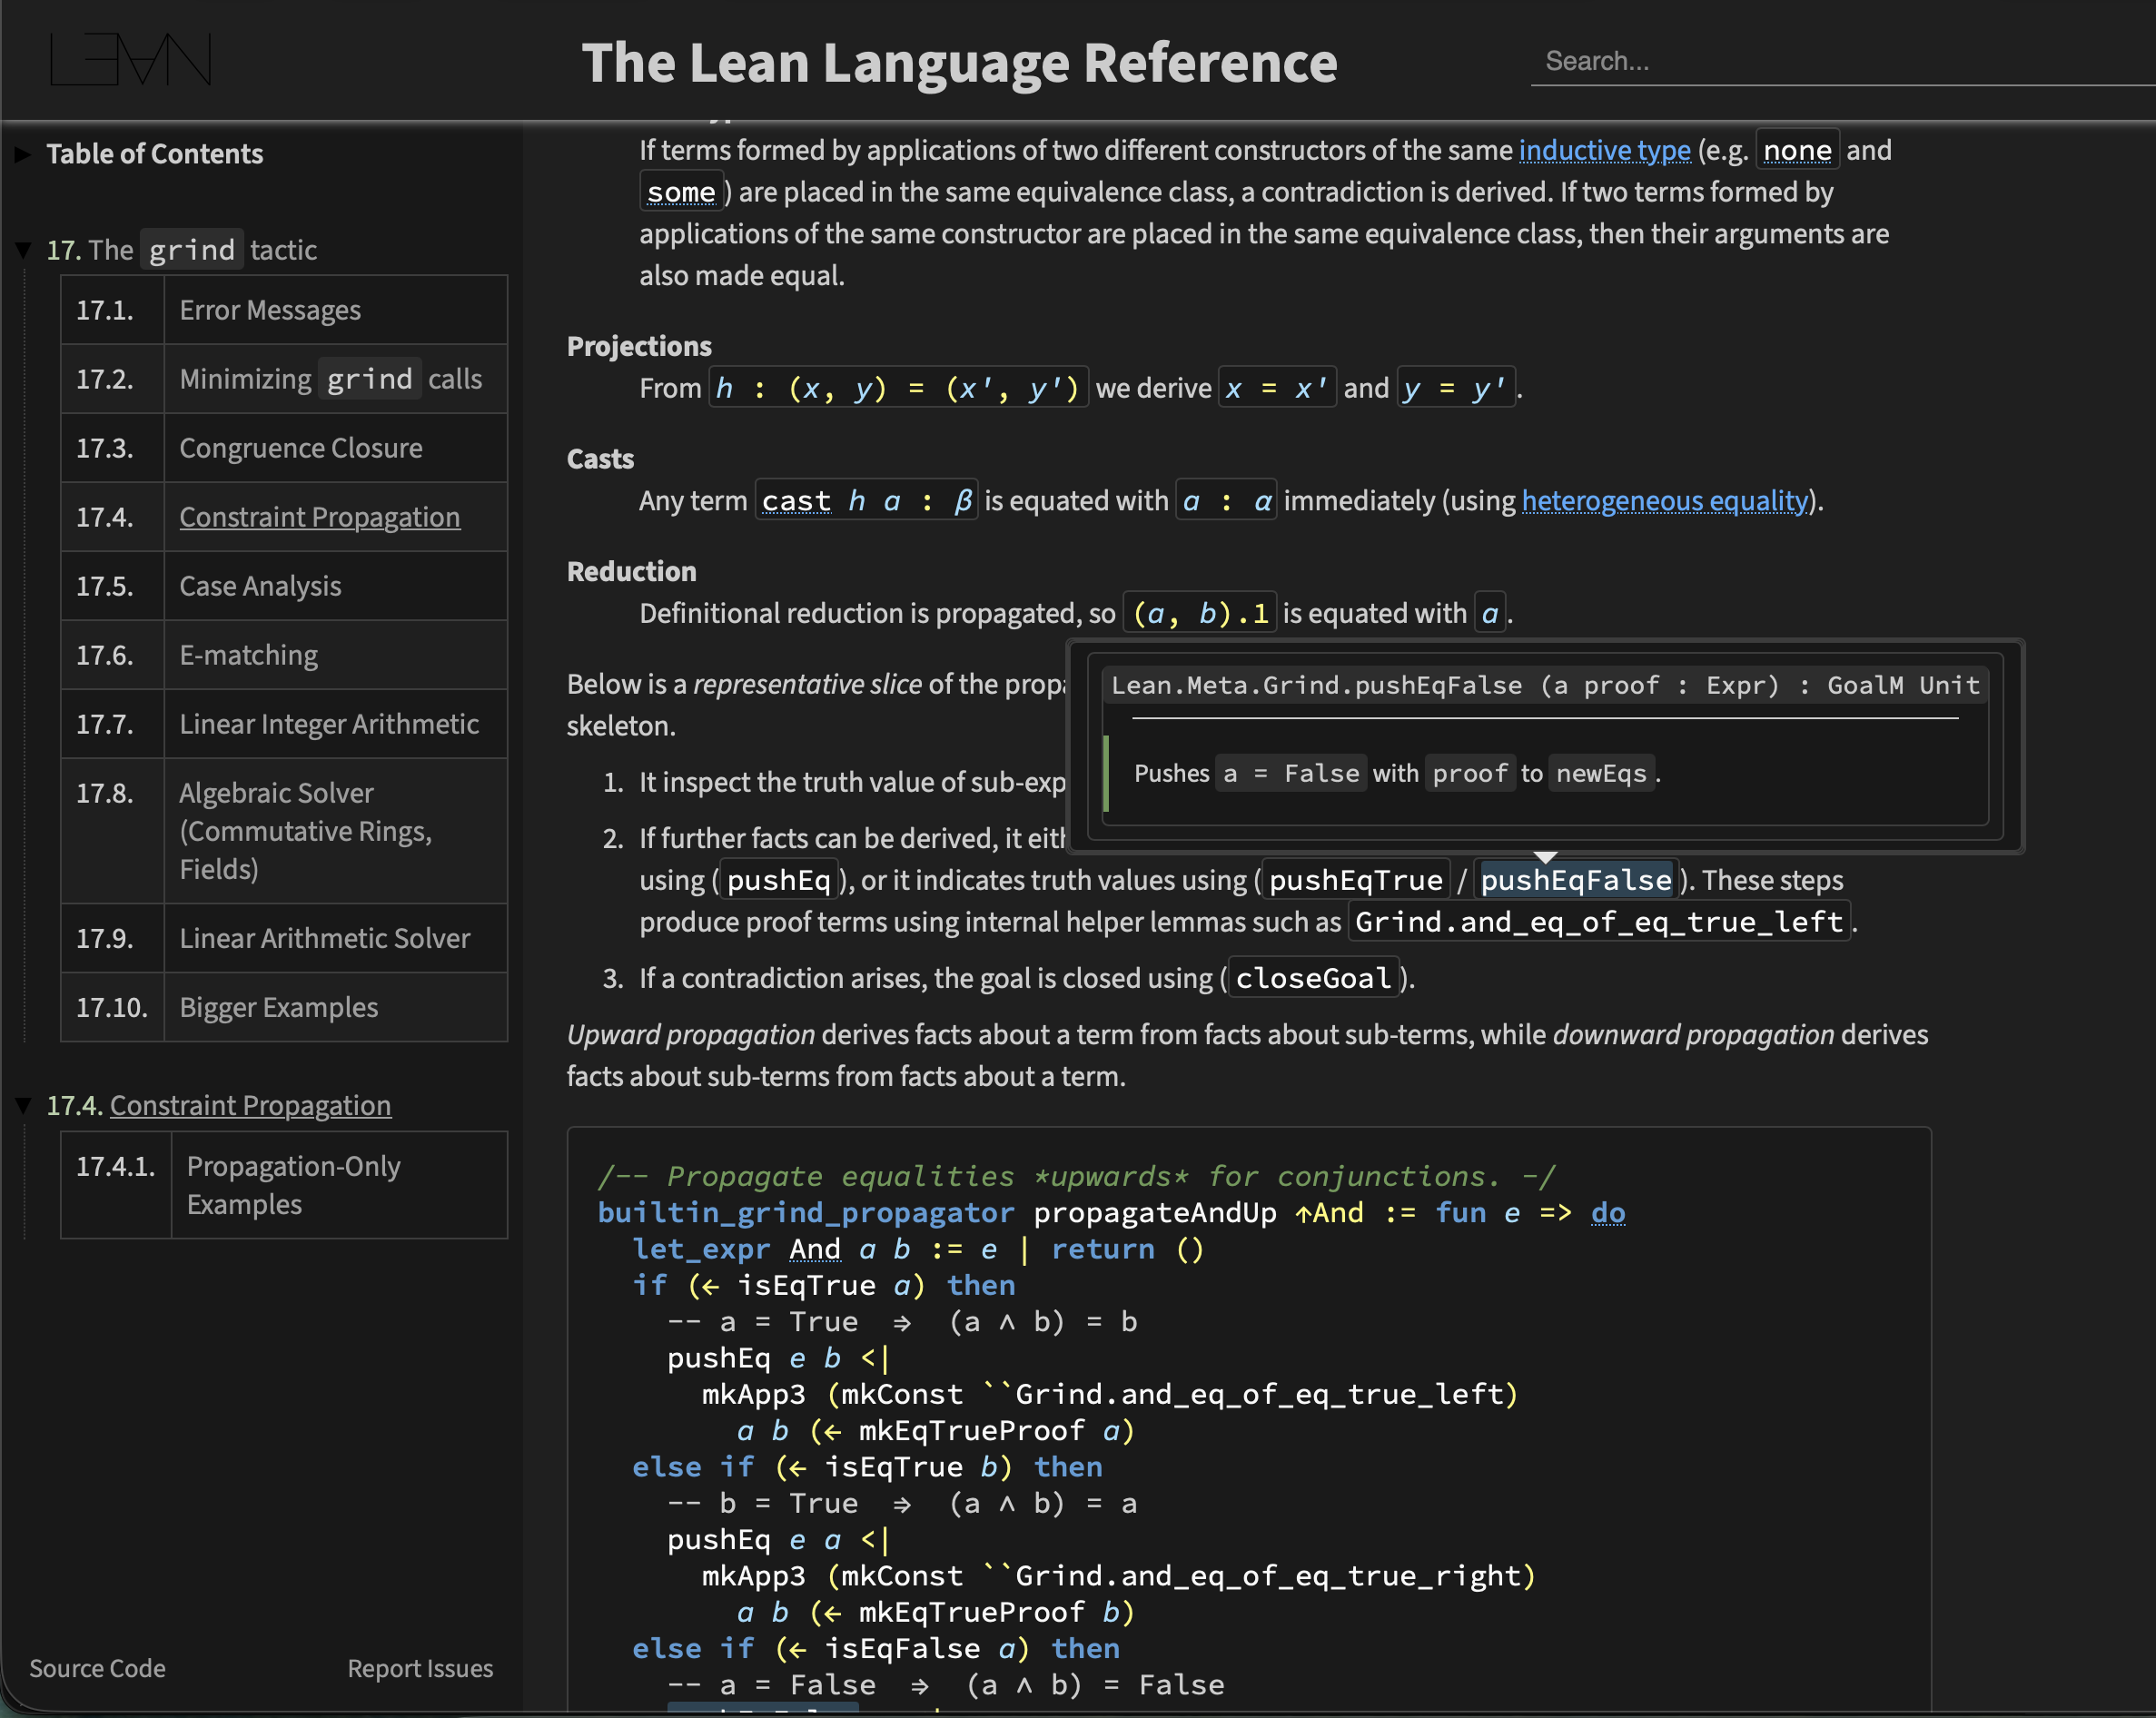Click the LEAN logo icon
Image resolution: width=2156 pixels, height=1718 pixels.
pos(130,60)
